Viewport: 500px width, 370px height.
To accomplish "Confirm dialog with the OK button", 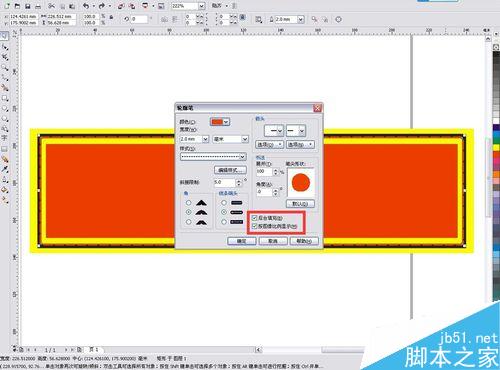I will pyautogui.click(x=242, y=241).
